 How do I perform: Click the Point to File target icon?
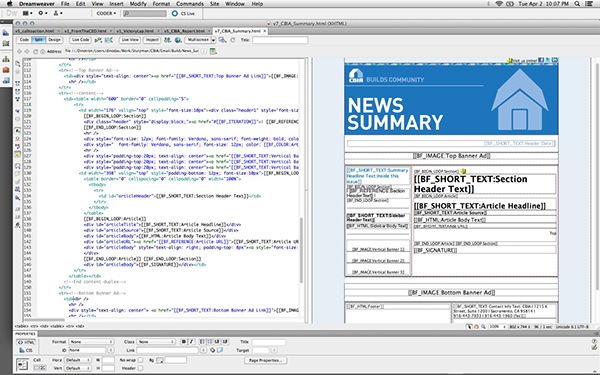tap(213, 350)
